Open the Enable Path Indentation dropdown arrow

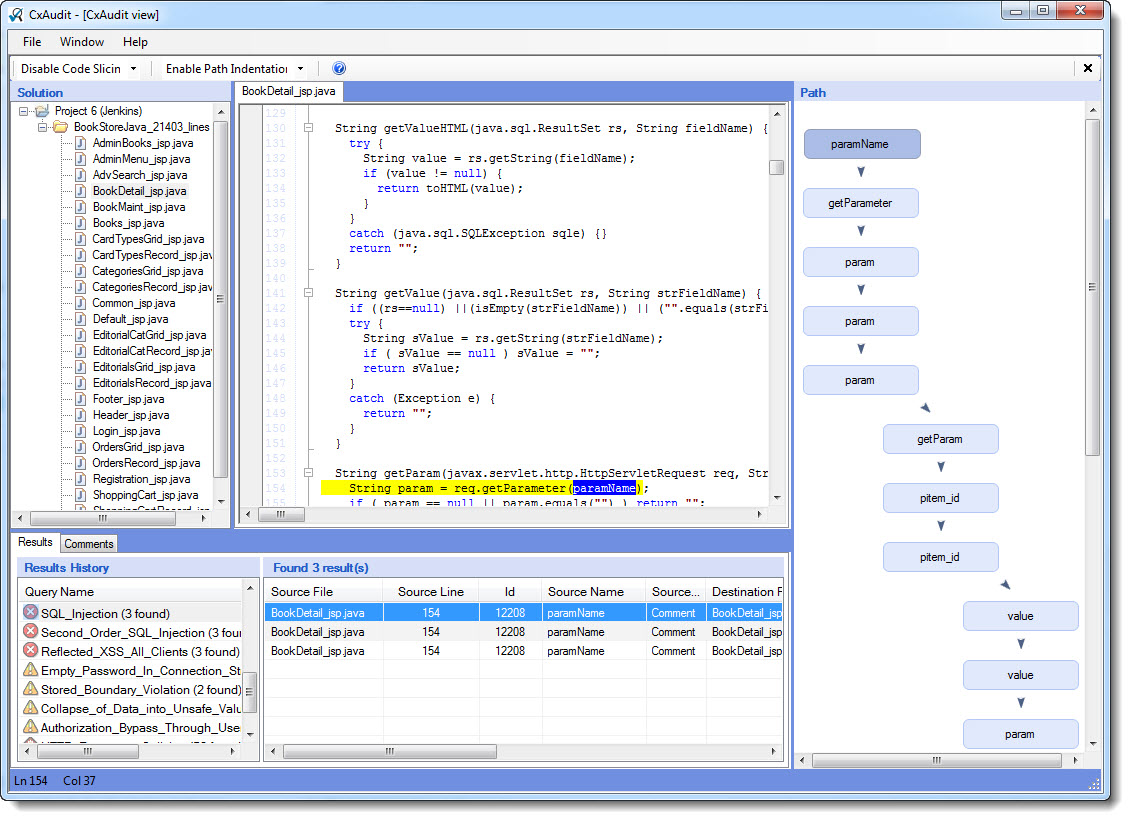[x=301, y=69]
